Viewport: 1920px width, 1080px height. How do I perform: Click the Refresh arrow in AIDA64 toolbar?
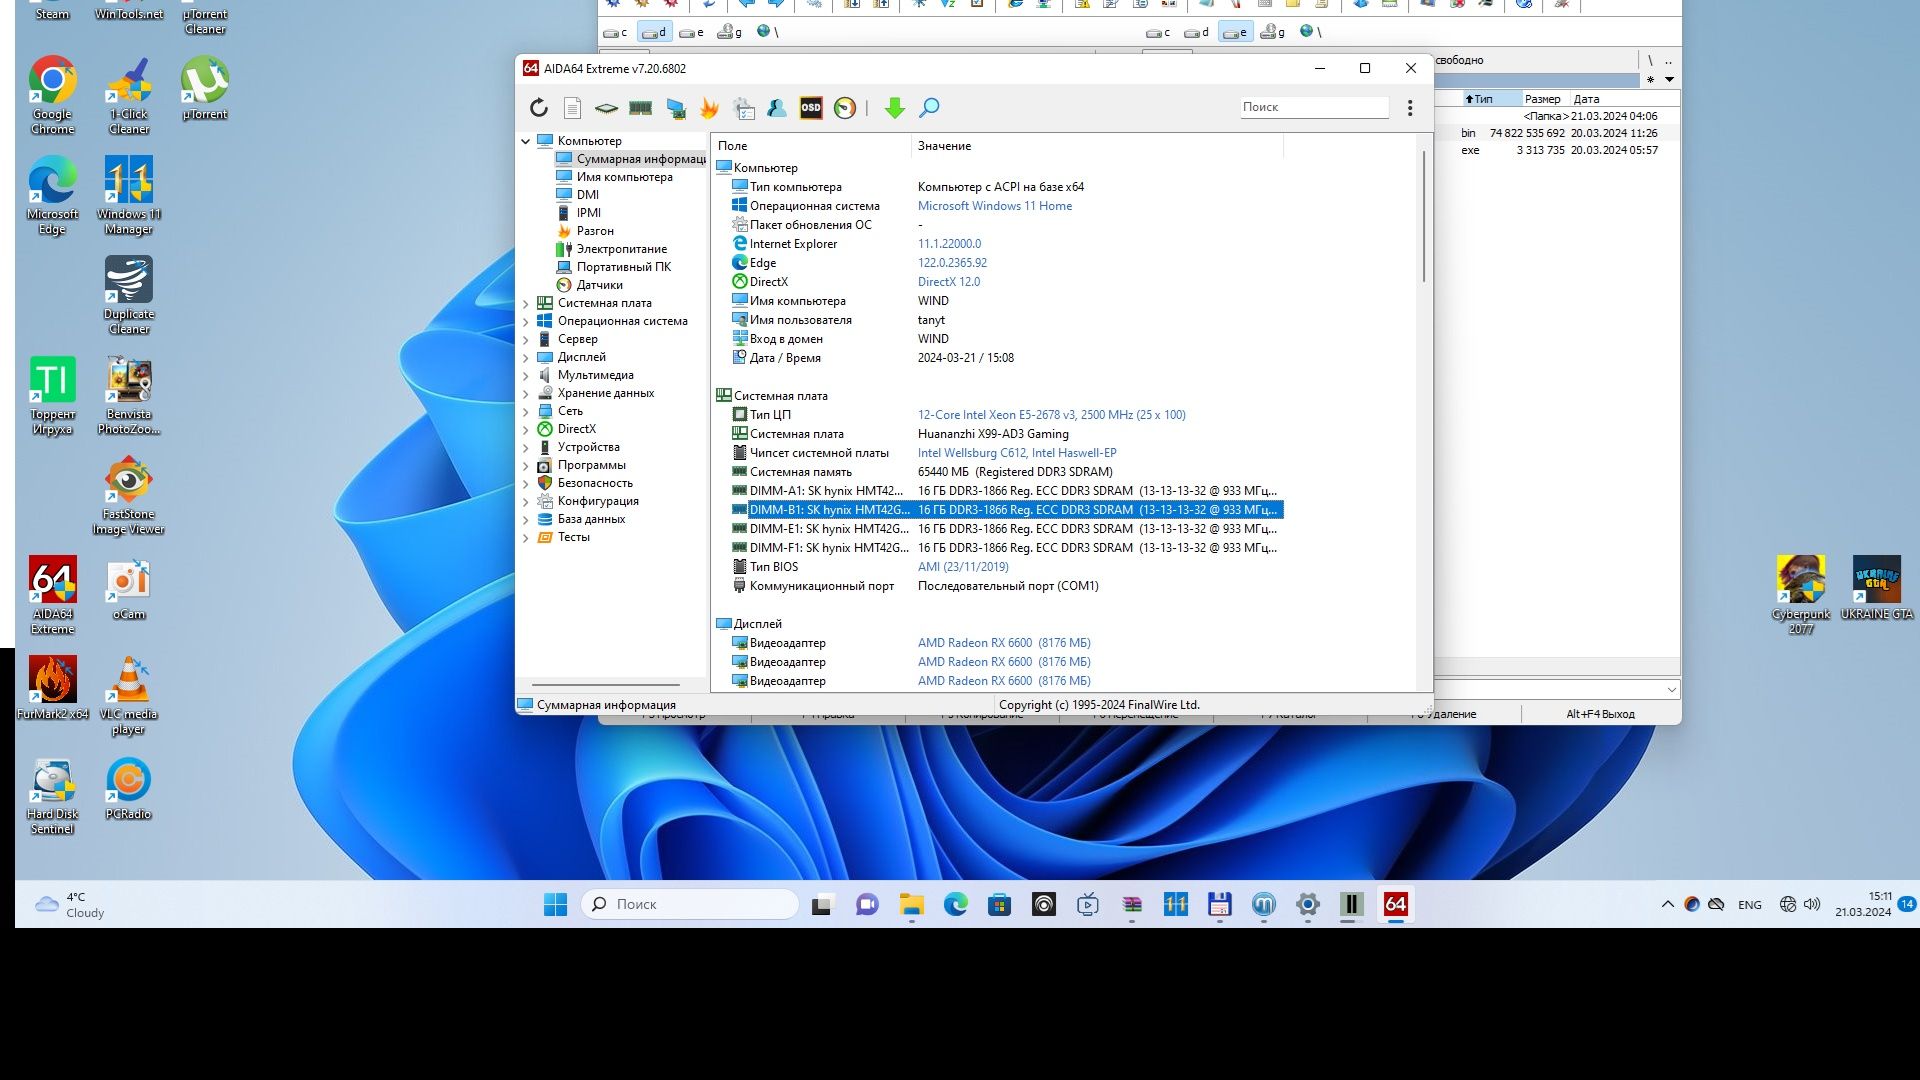(x=539, y=108)
